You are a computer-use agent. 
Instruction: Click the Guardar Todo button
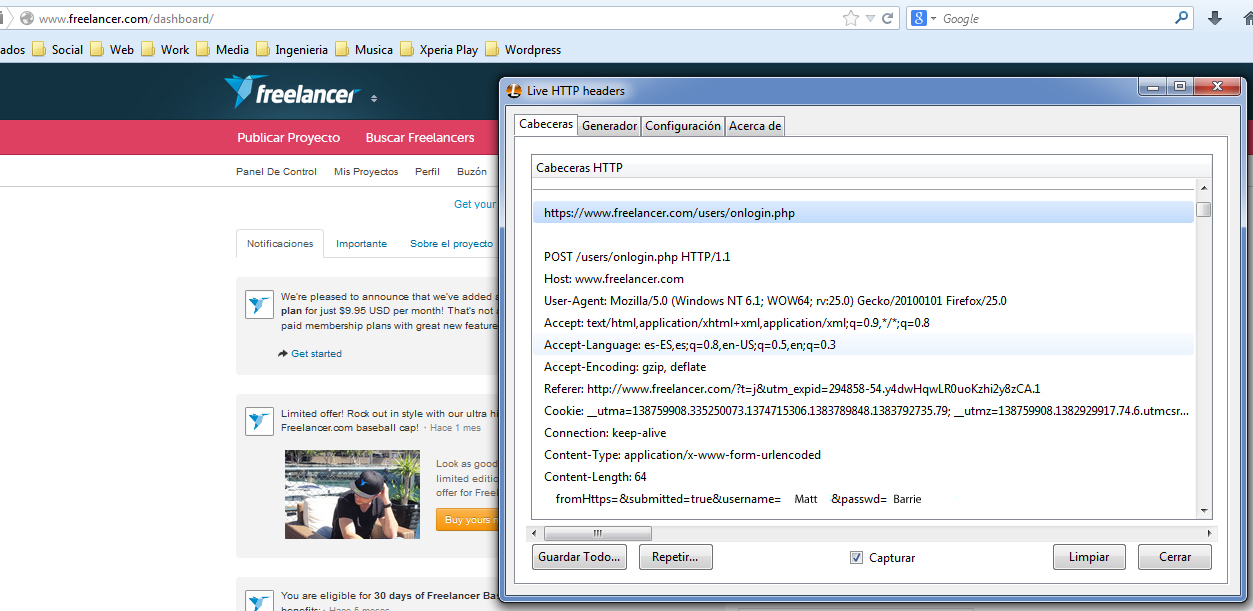580,557
